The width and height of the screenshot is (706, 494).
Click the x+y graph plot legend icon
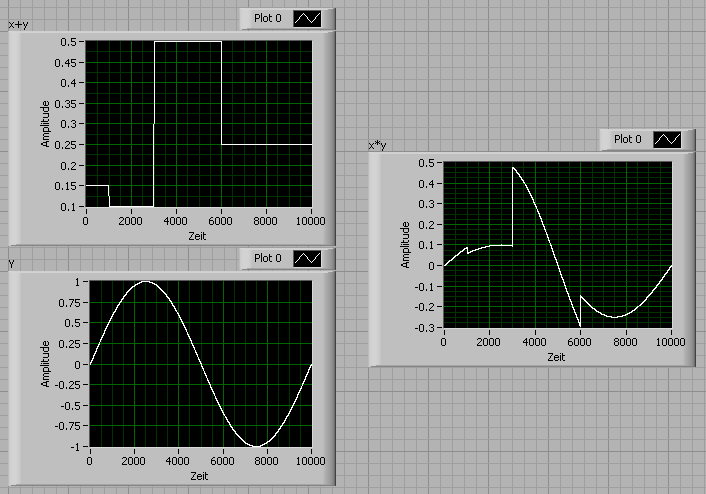pyautogui.click(x=308, y=19)
